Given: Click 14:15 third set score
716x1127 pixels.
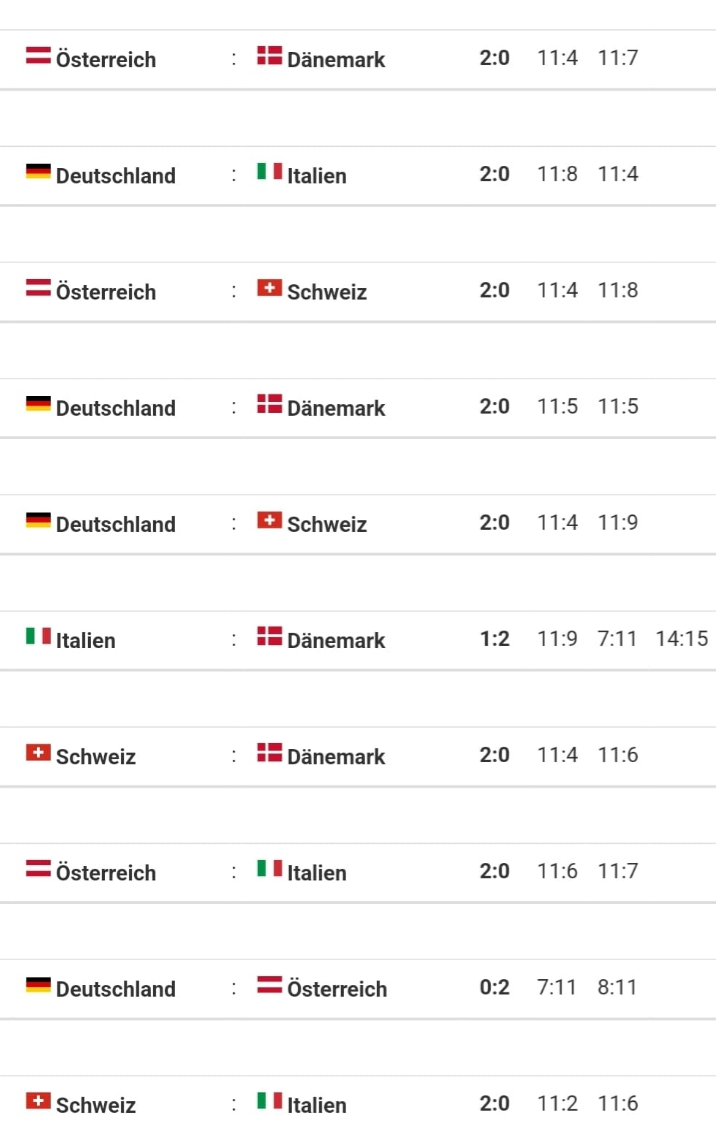Looking at the screenshot, I should (x=681, y=639).
